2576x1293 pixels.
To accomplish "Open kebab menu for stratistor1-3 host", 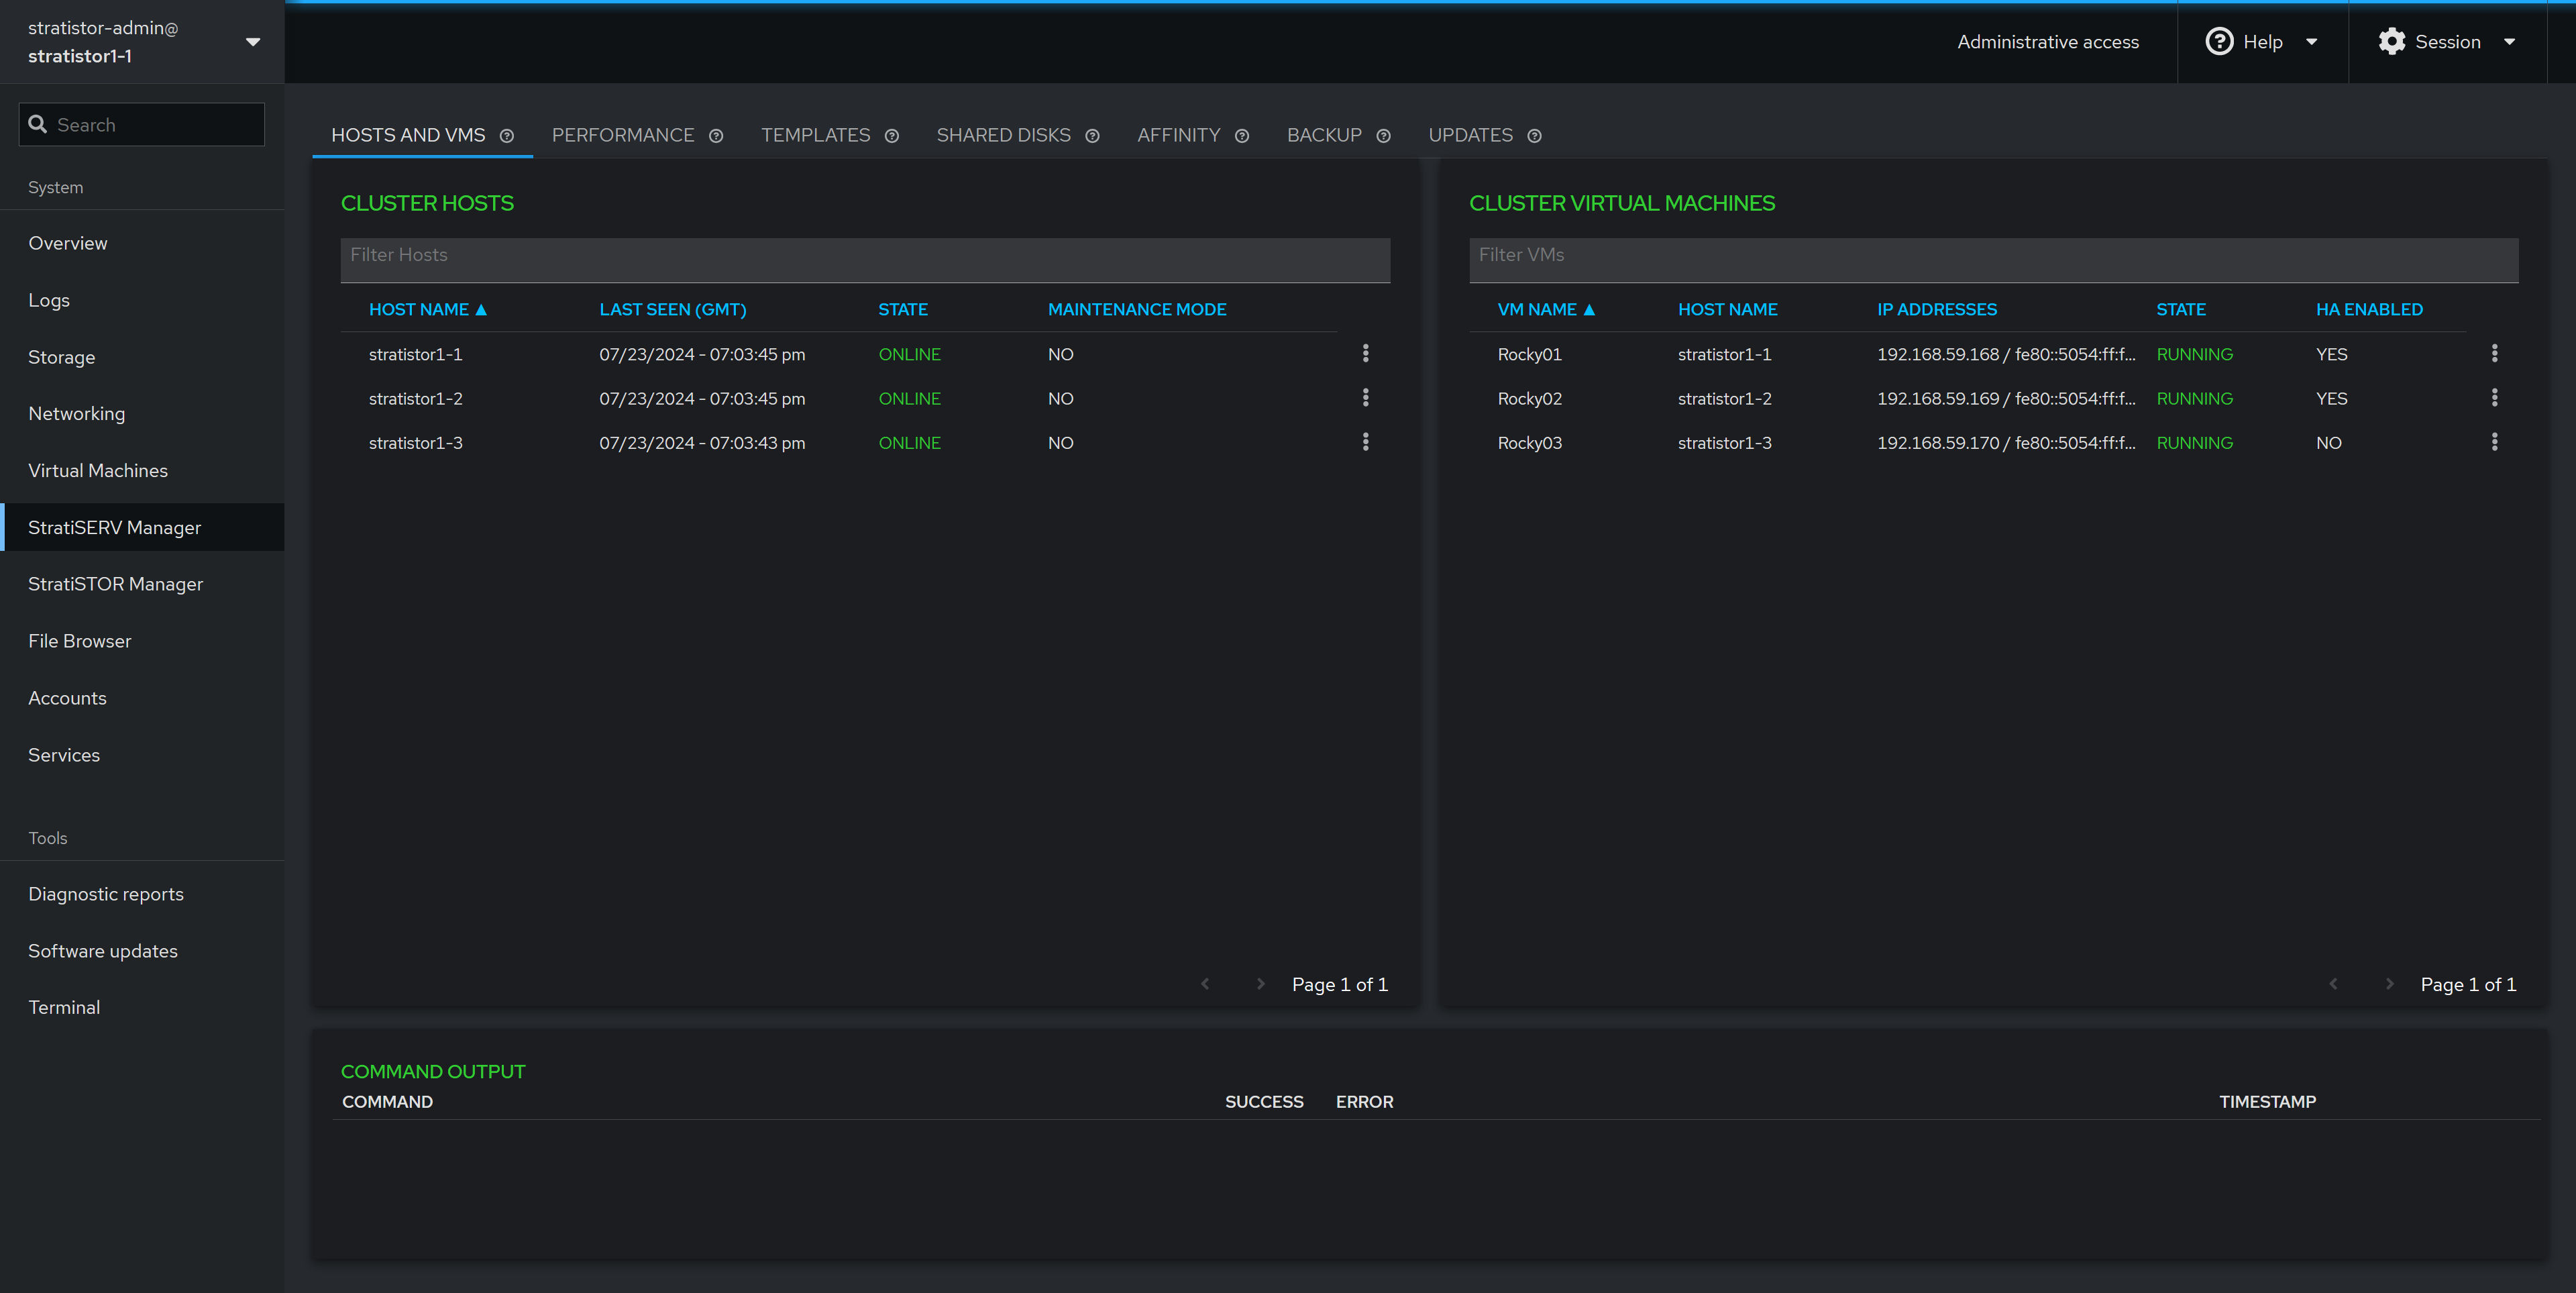I will pyautogui.click(x=1365, y=442).
